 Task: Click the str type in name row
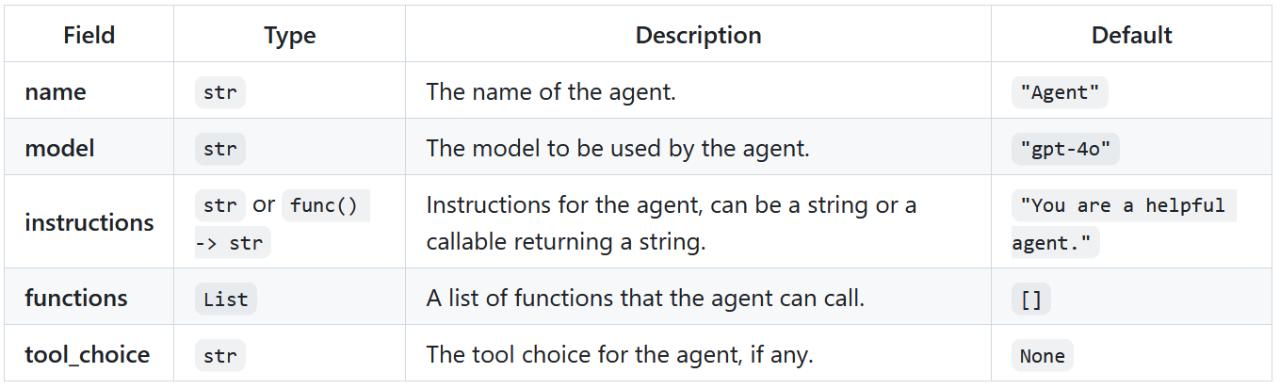click(x=220, y=94)
